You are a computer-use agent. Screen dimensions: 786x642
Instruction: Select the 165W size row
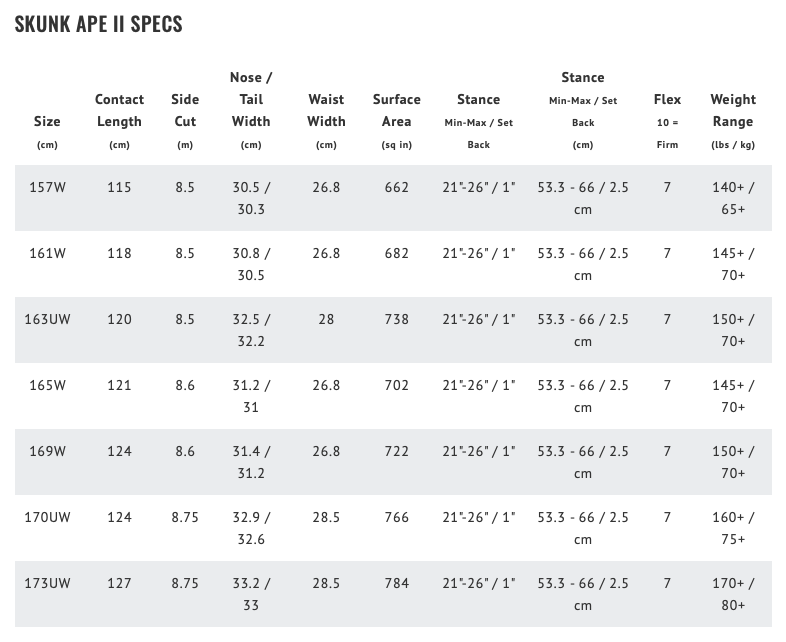coord(47,385)
